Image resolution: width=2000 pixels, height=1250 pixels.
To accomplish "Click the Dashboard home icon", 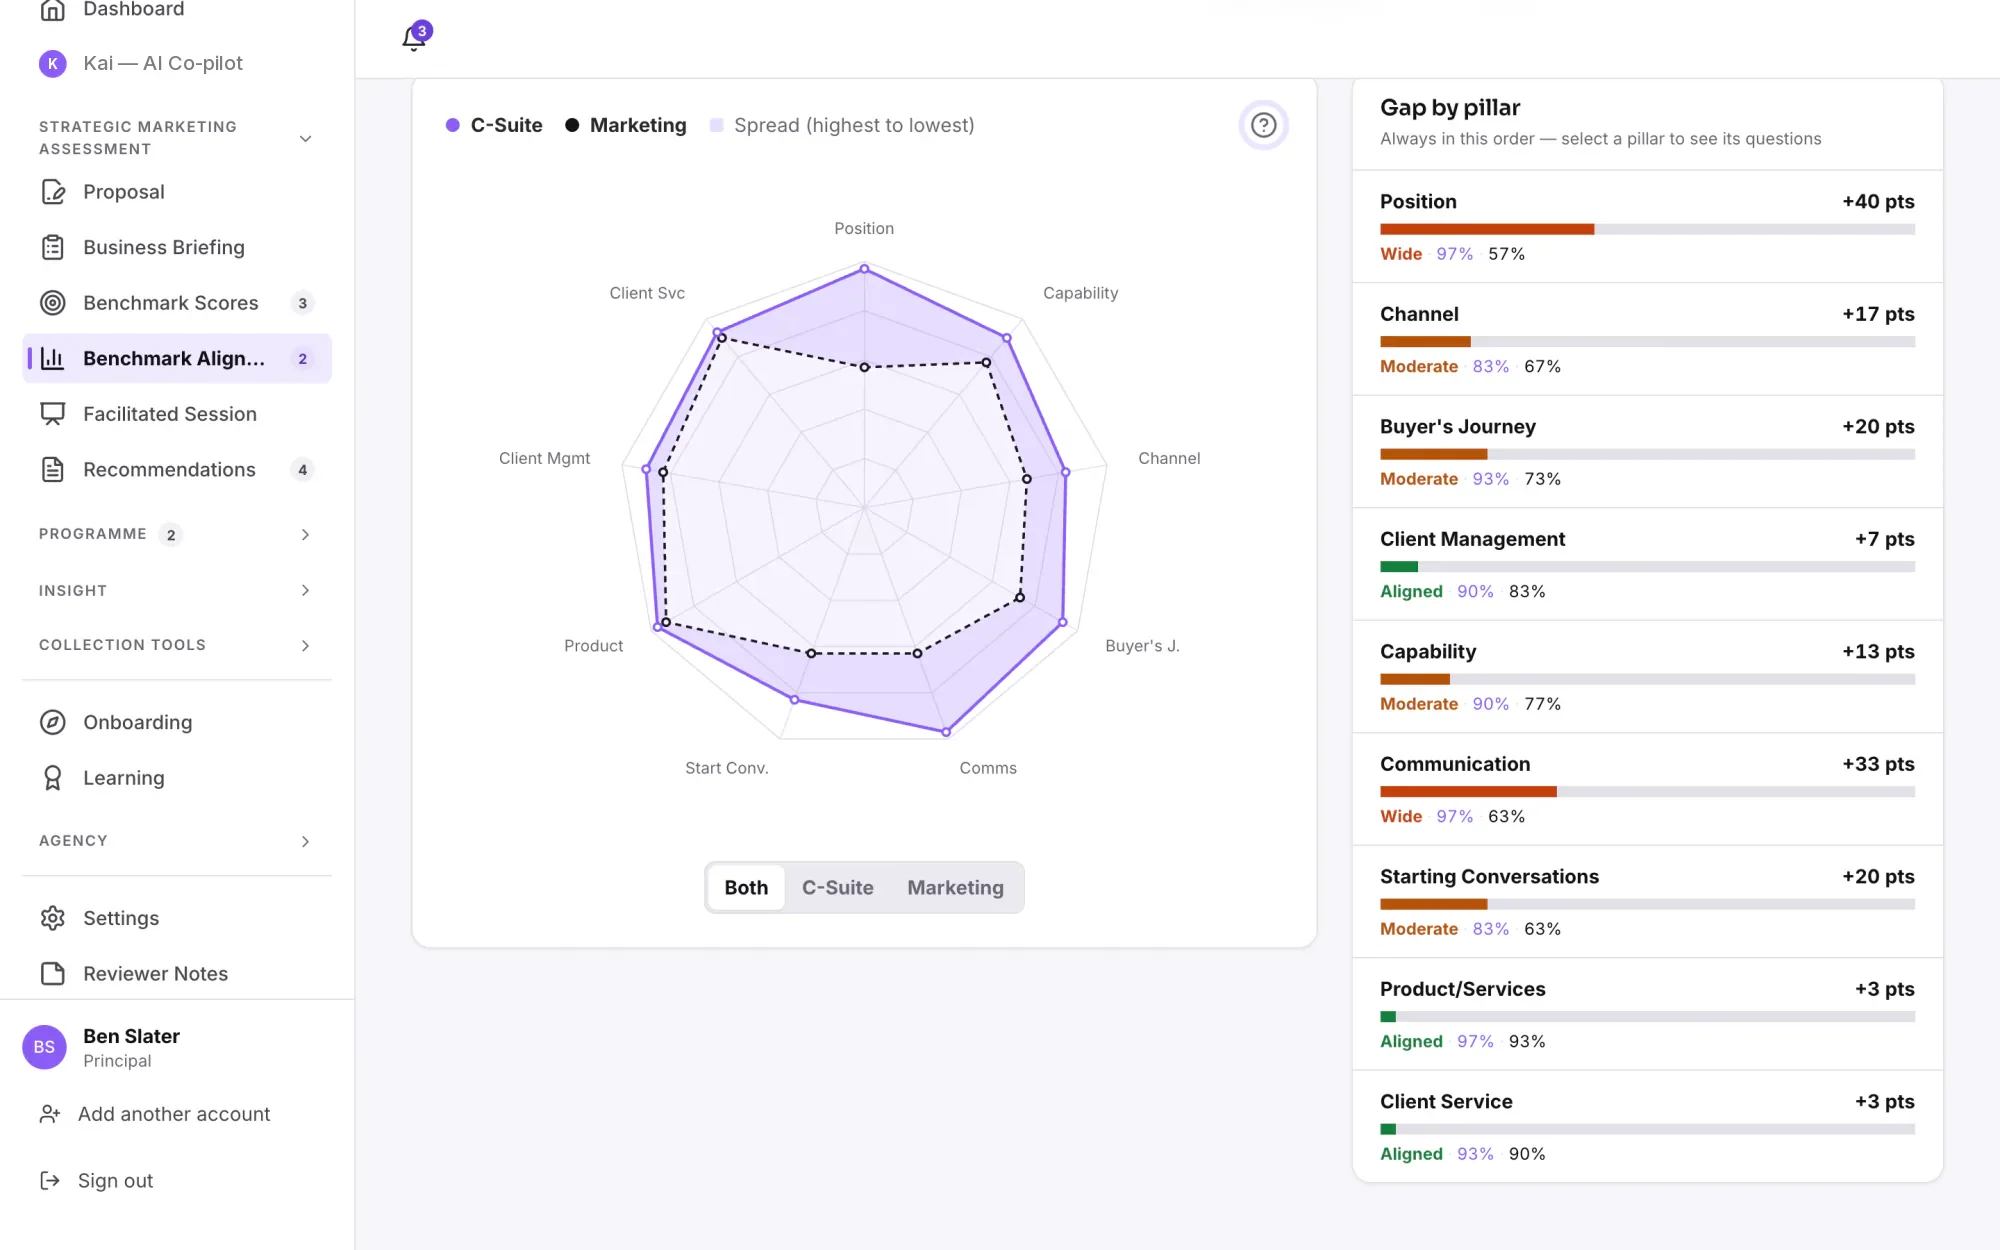I will [53, 10].
